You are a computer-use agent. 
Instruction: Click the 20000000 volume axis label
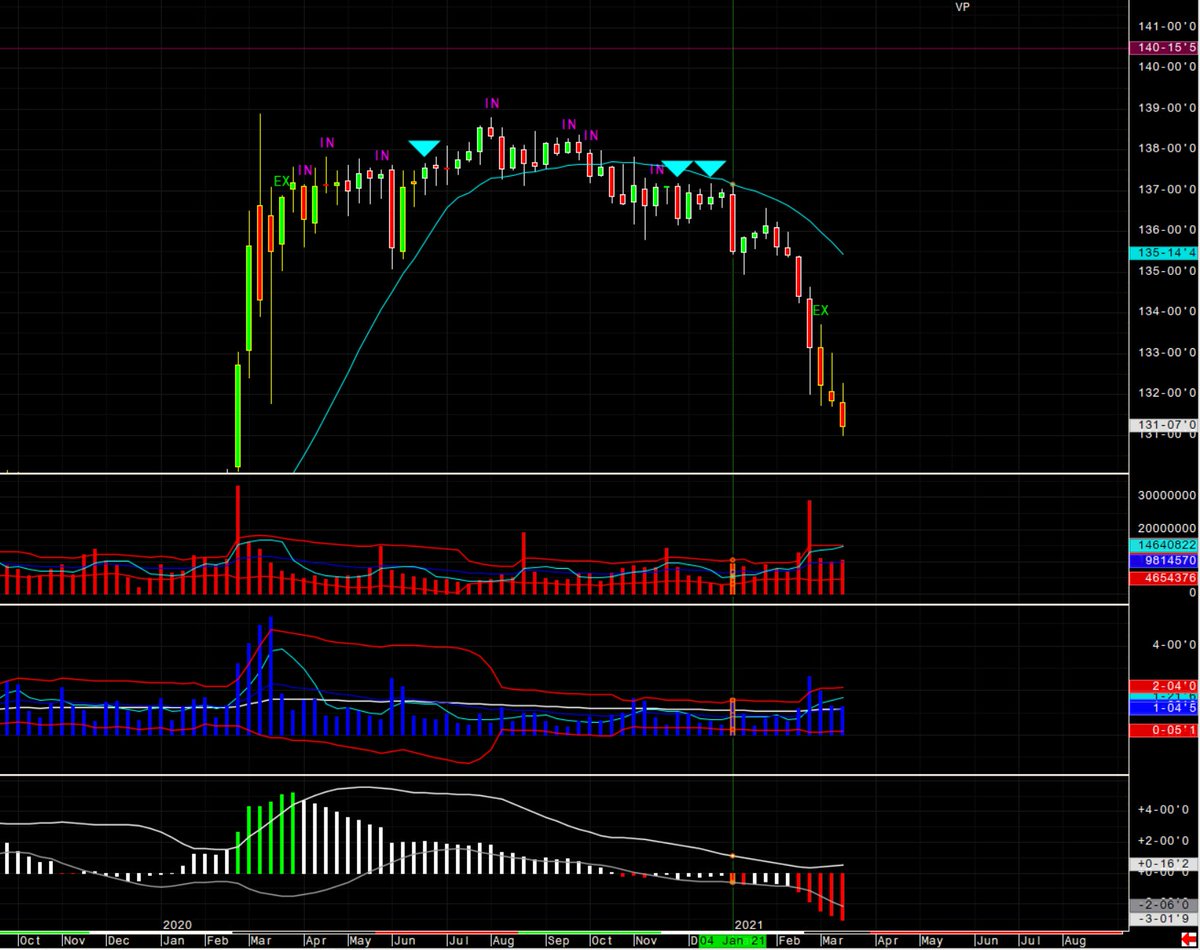tap(1166, 528)
